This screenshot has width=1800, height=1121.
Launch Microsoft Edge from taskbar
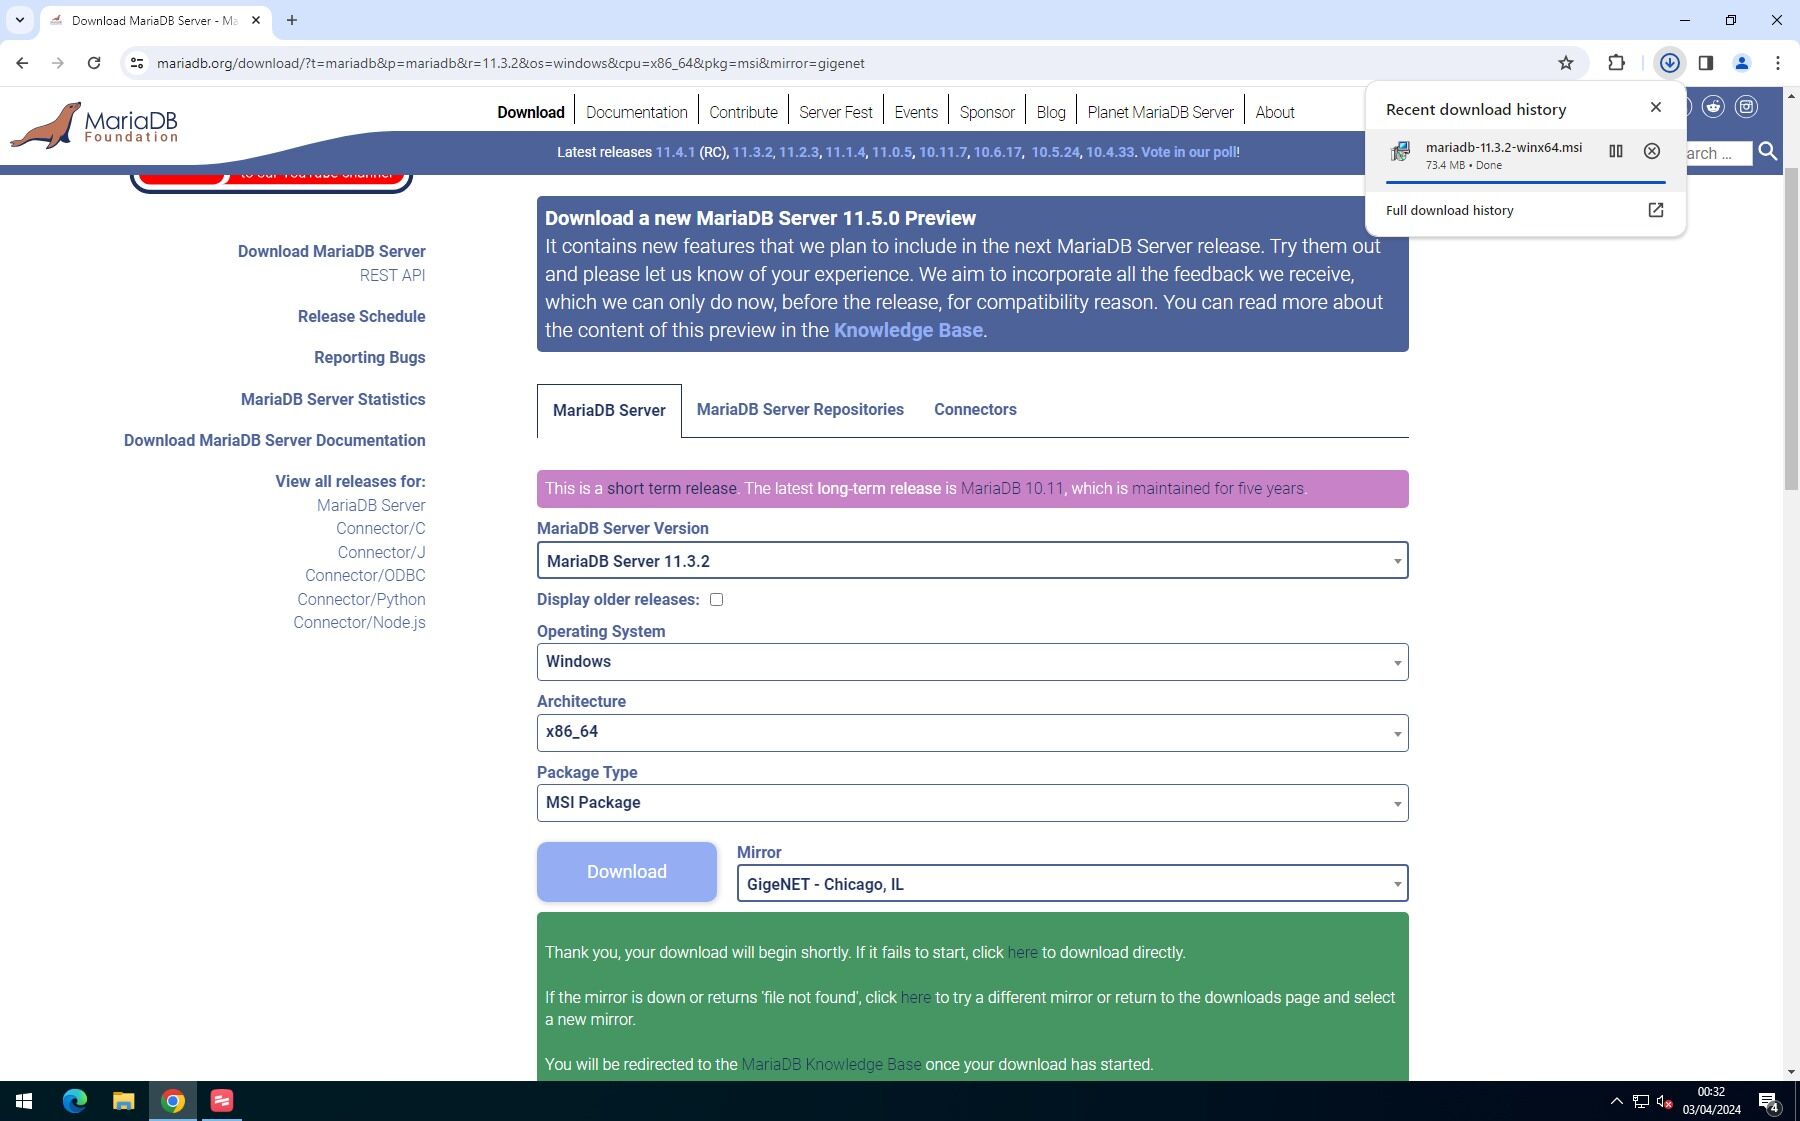point(75,1101)
